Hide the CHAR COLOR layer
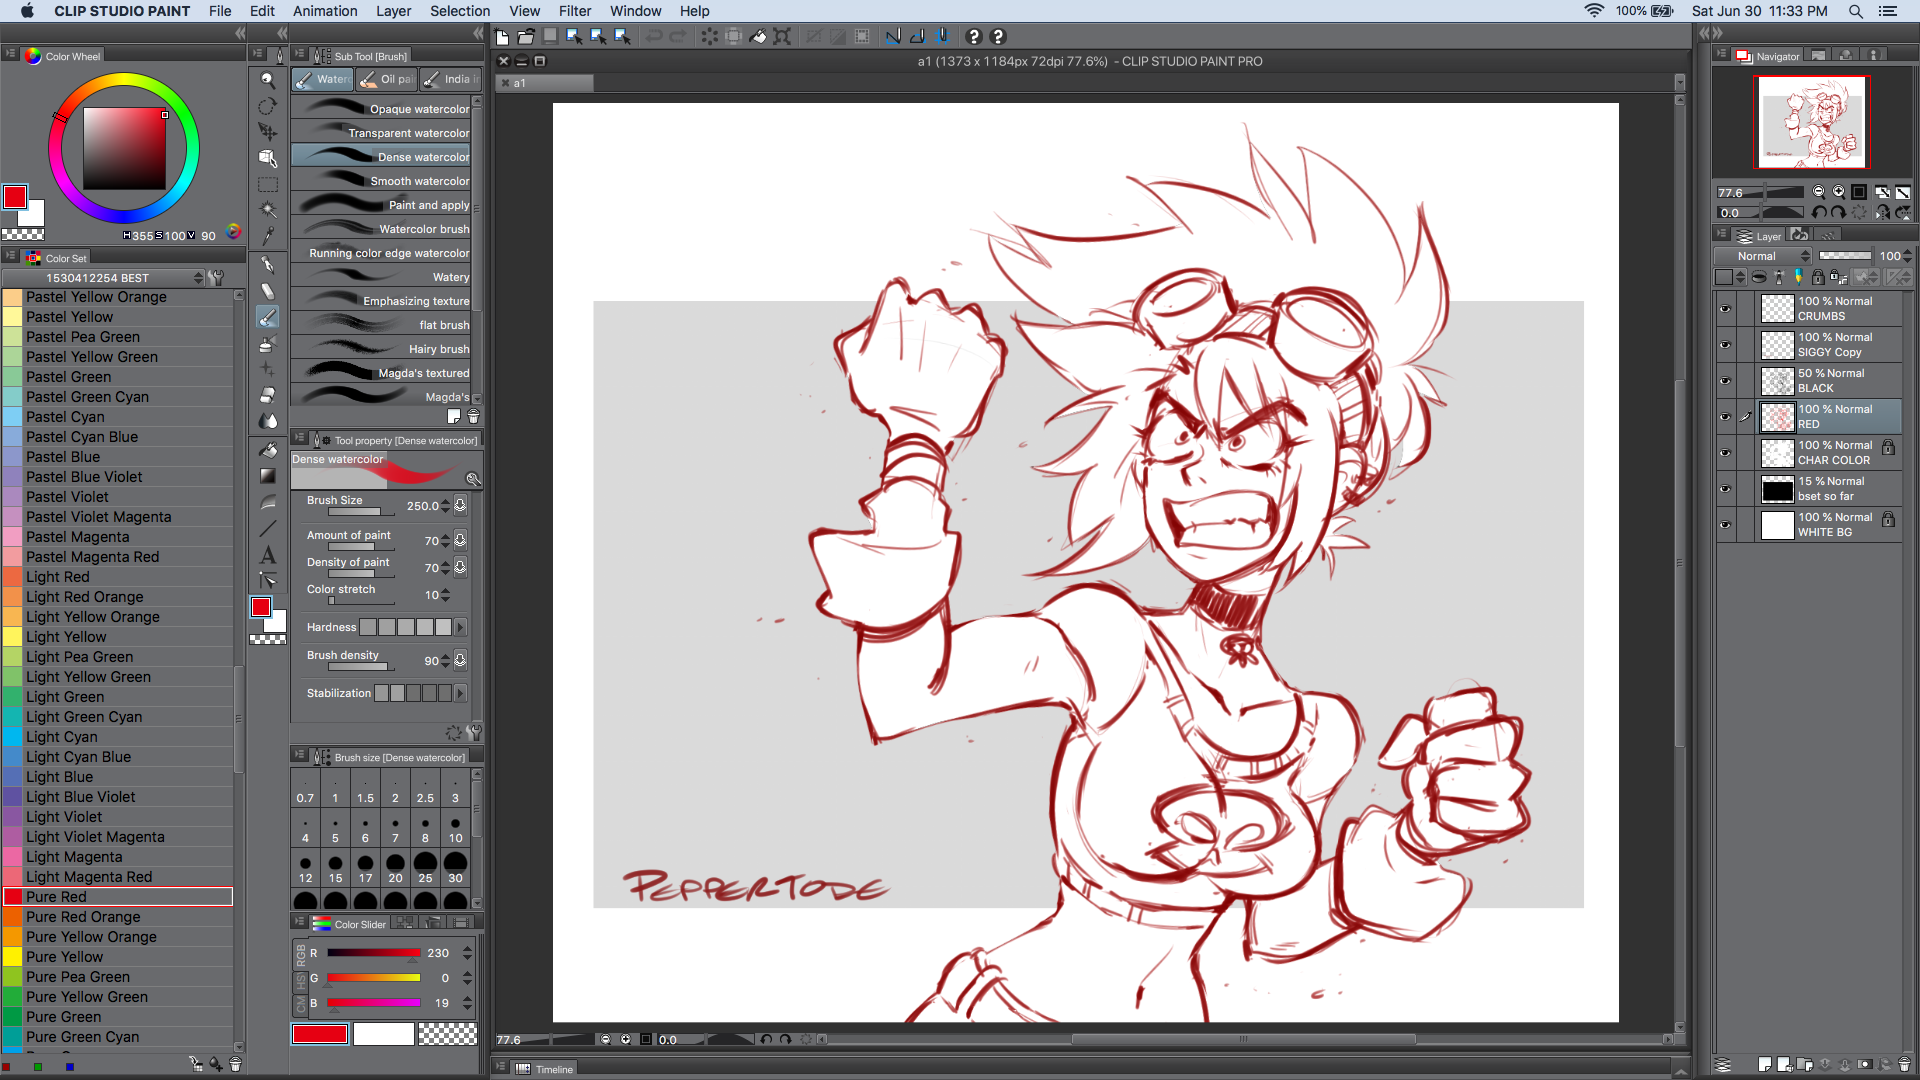1920x1080 pixels. point(1725,453)
